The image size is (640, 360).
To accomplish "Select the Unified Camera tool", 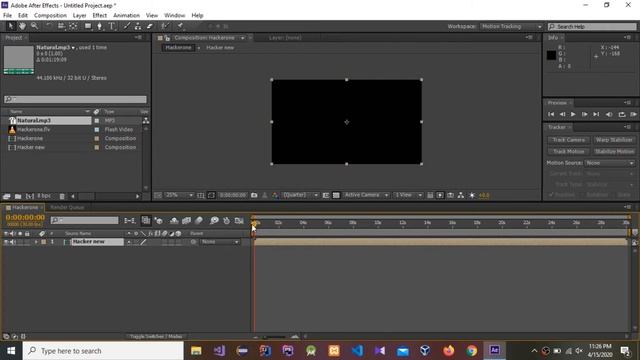I will 61,26.
